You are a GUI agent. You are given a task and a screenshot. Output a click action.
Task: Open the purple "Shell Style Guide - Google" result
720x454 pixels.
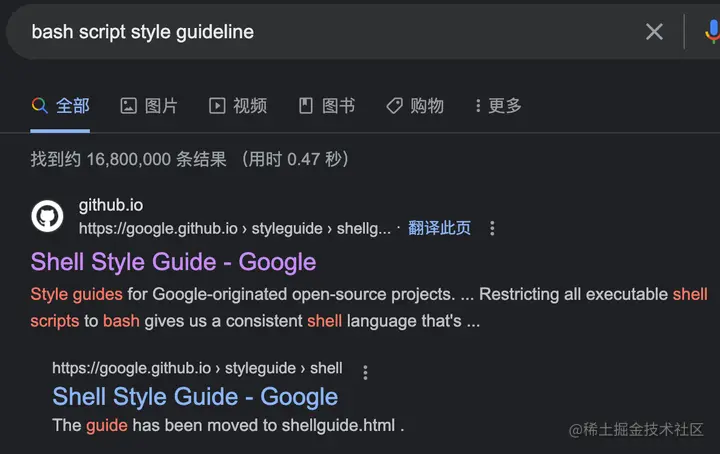click(173, 263)
